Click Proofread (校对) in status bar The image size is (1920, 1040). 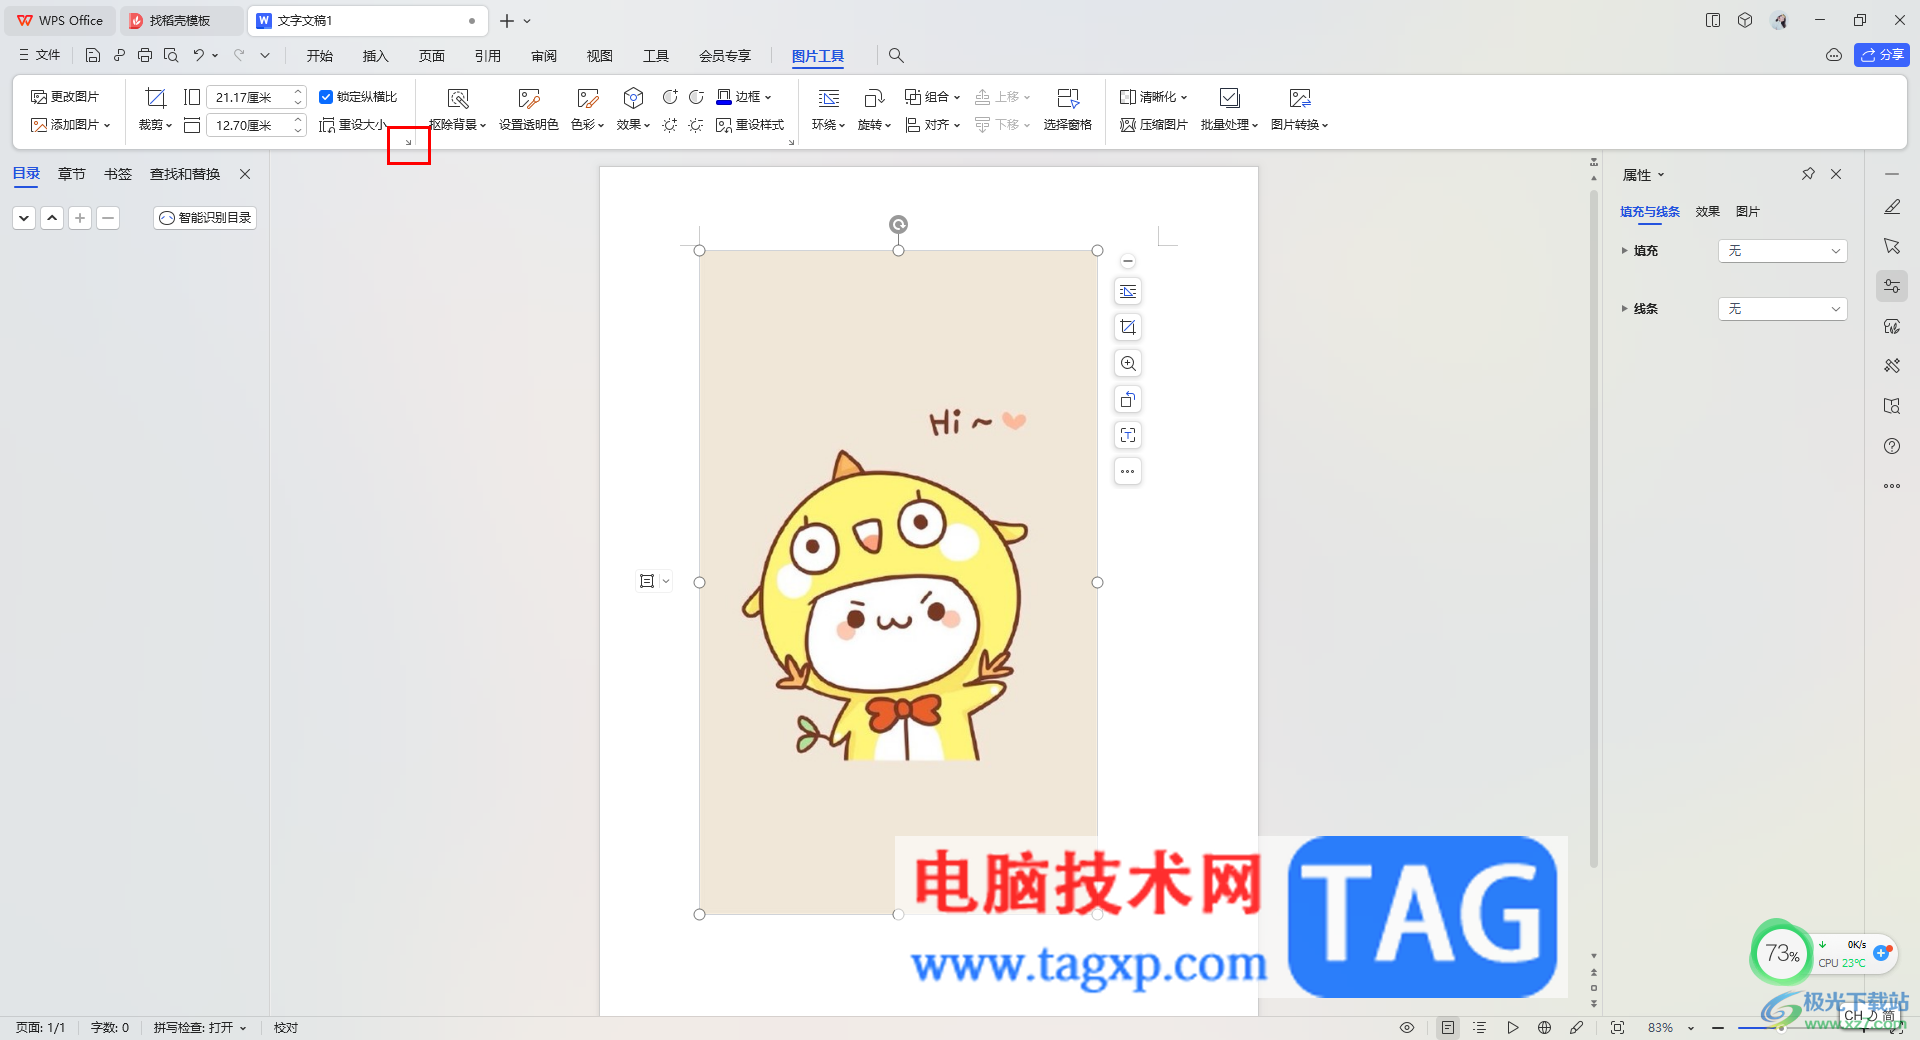click(x=286, y=1027)
